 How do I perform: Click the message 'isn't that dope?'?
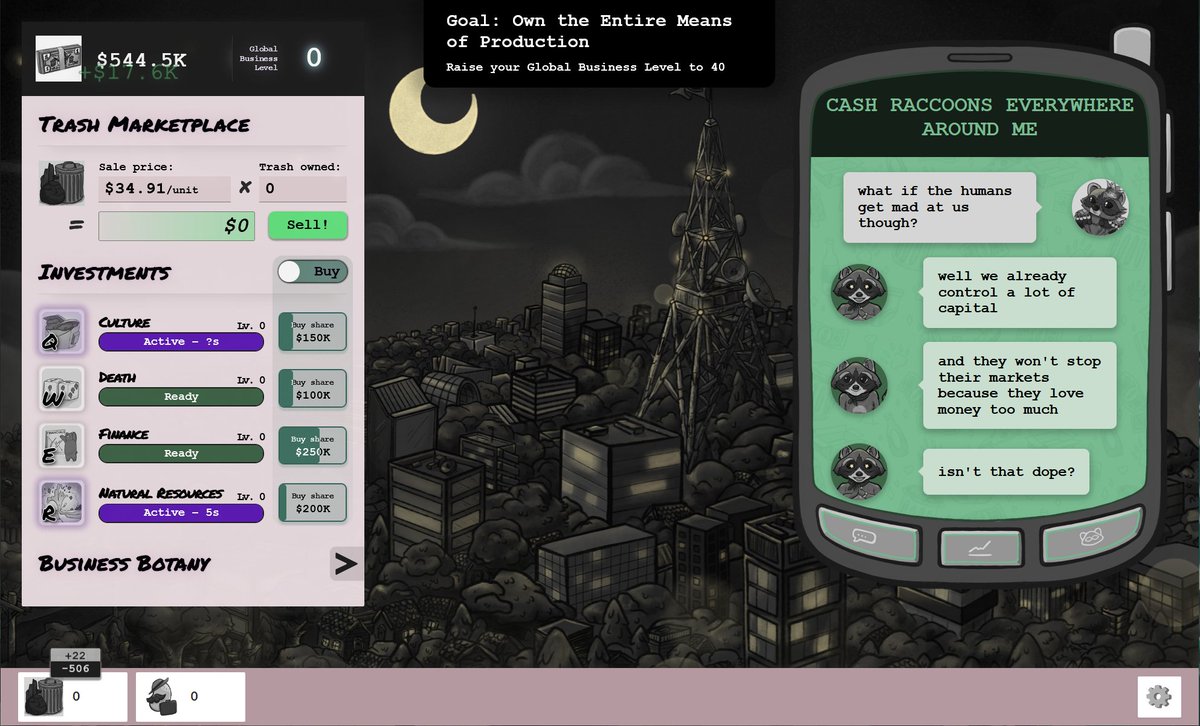(x=1006, y=471)
